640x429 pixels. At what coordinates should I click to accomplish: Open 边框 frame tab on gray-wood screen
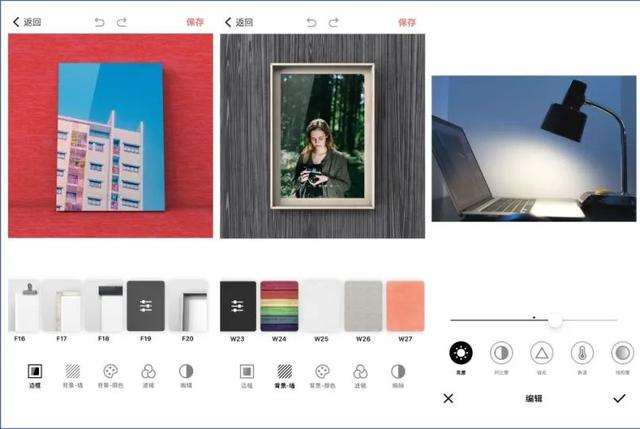pyautogui.click(x=247, y=376)
